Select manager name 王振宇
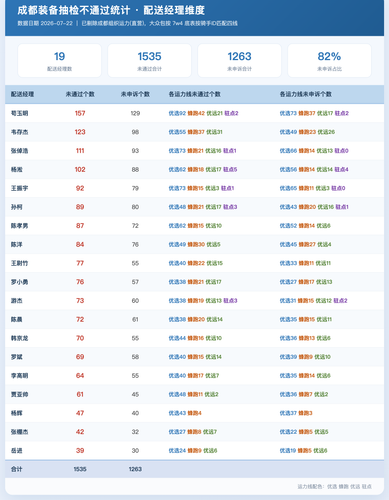389x500 pixels. 19,188
